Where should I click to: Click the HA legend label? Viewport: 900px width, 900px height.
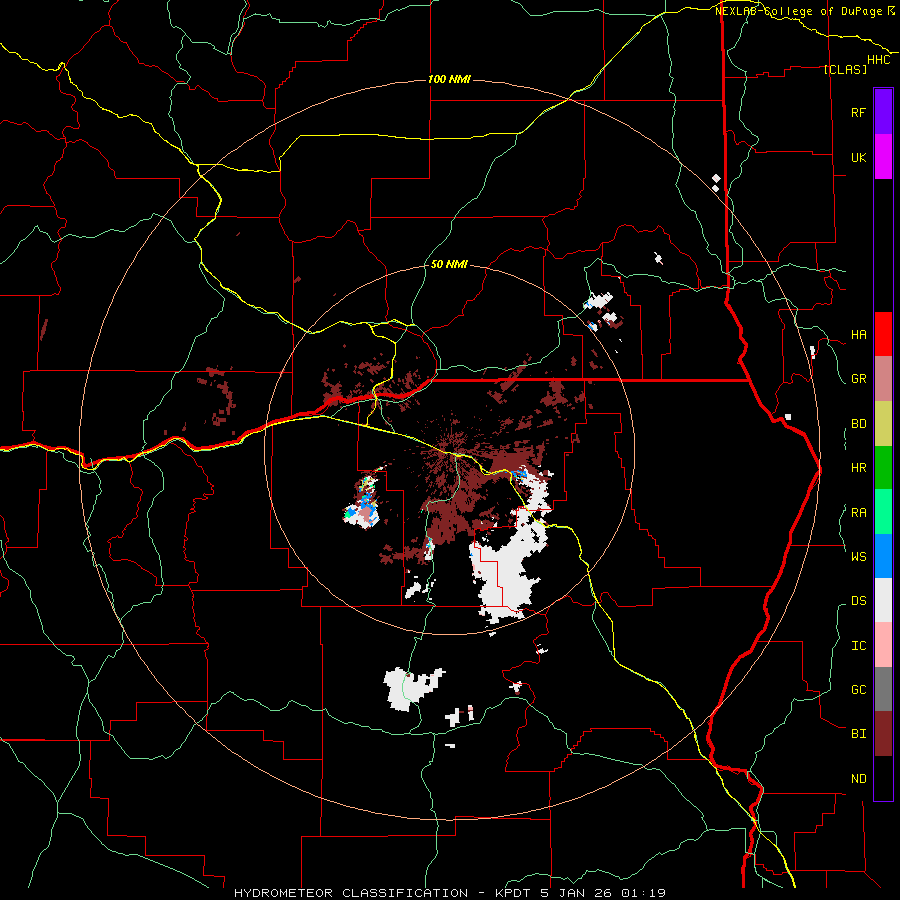pyautogui.click(x=858, y=335)
